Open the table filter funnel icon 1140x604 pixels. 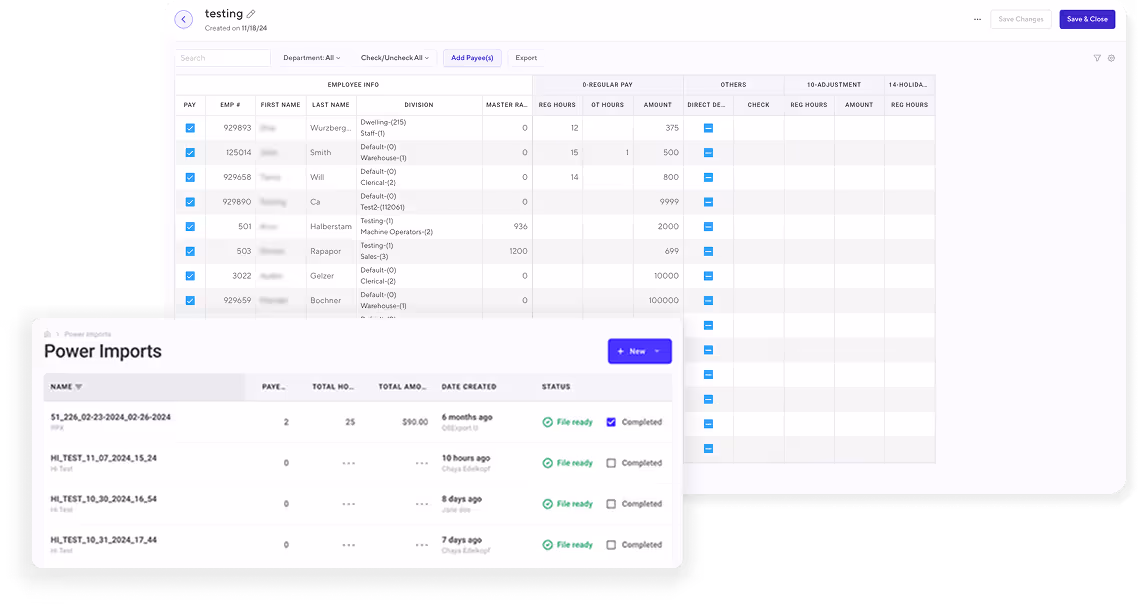(x=1097, y=58)
